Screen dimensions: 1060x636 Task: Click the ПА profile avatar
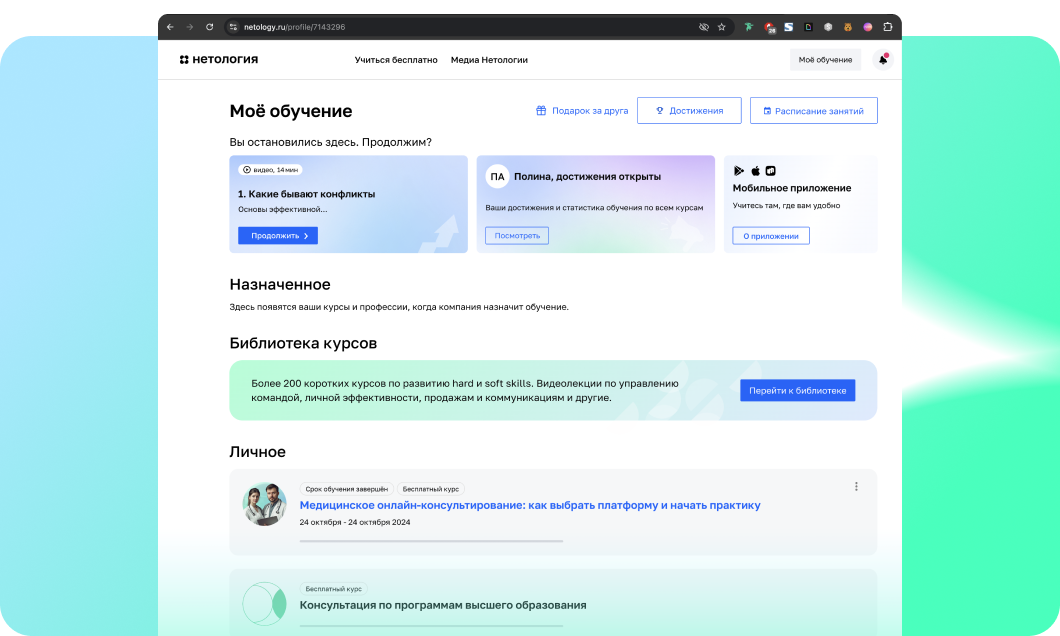point(497,177)
